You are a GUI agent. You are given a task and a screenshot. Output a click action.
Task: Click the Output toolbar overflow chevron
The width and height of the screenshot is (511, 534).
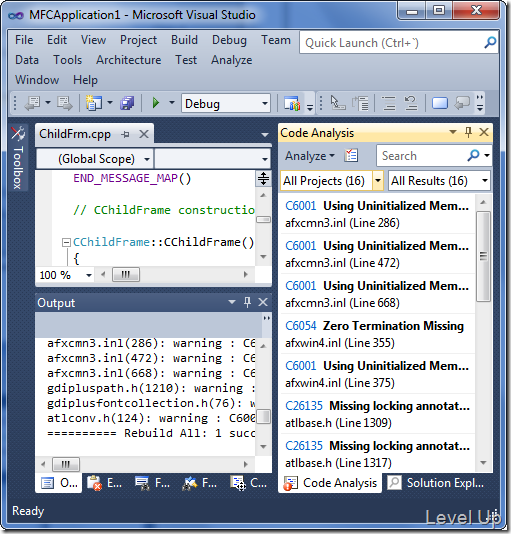[x=267, y=318]
